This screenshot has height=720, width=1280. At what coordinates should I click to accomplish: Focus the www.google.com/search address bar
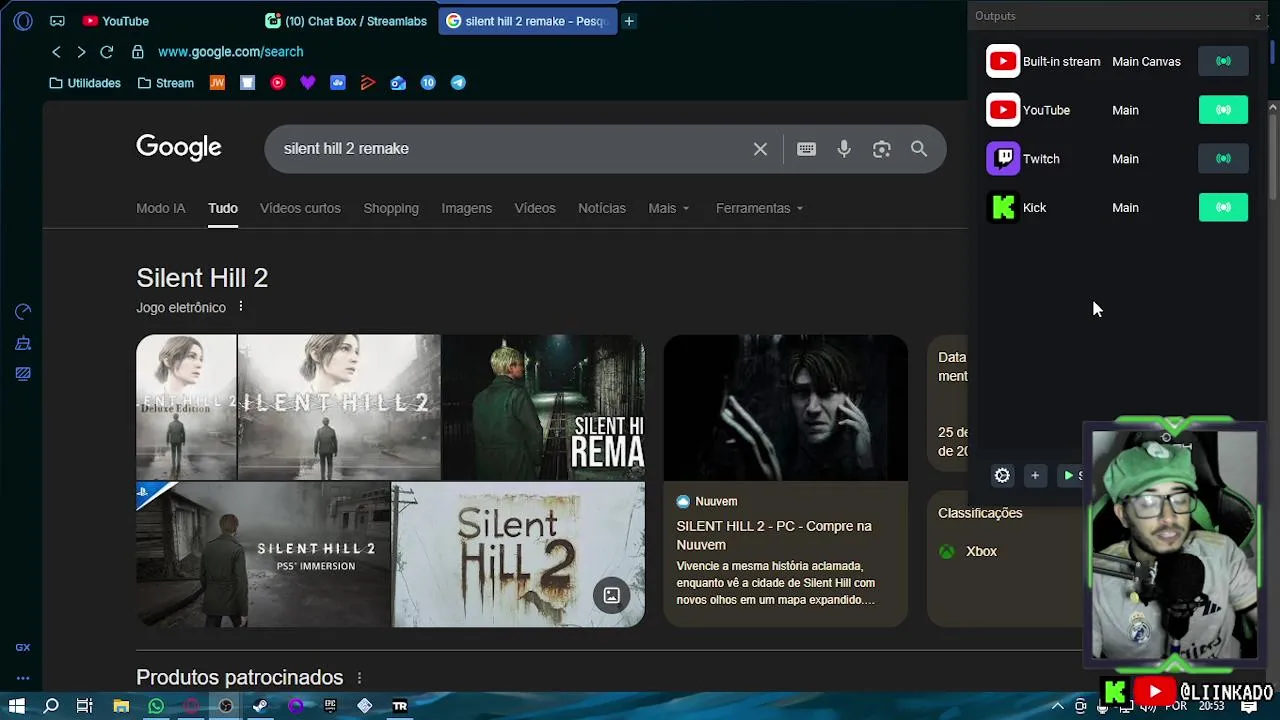tap(231, 52)
